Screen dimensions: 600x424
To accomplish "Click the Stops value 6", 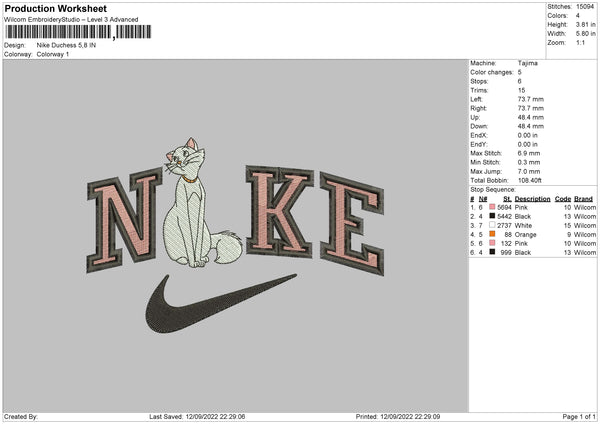I will [x=520, y=81].
